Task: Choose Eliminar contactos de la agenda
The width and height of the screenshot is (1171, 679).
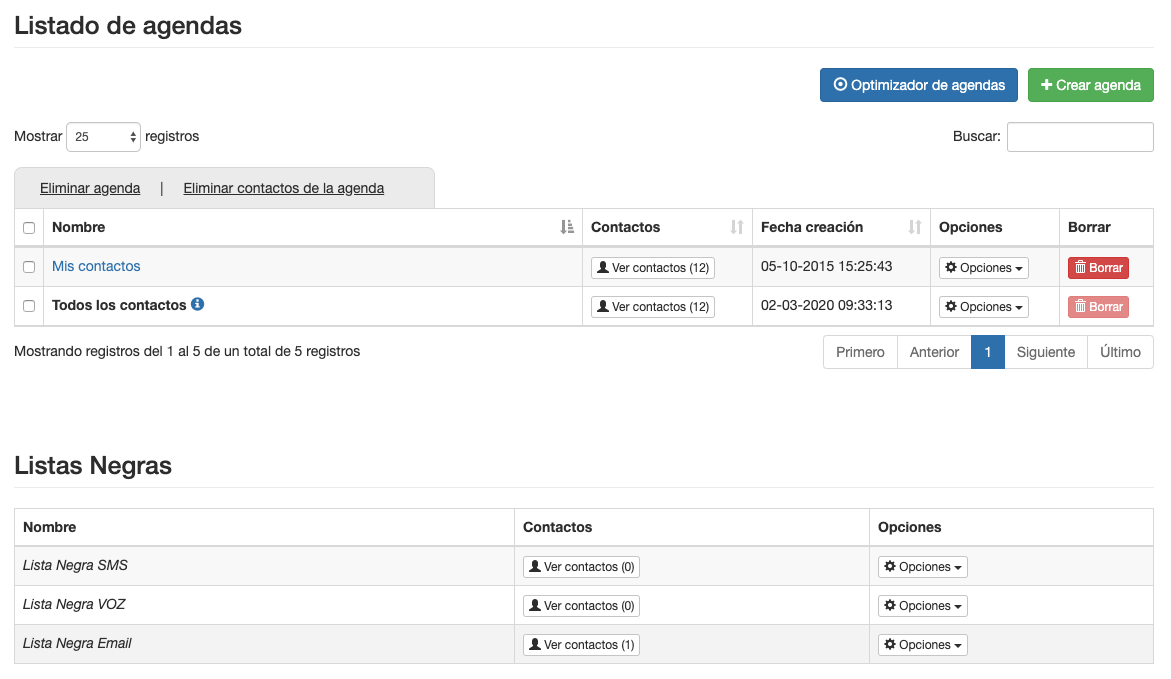Action: pyautogui.click(x=283, y=188)
